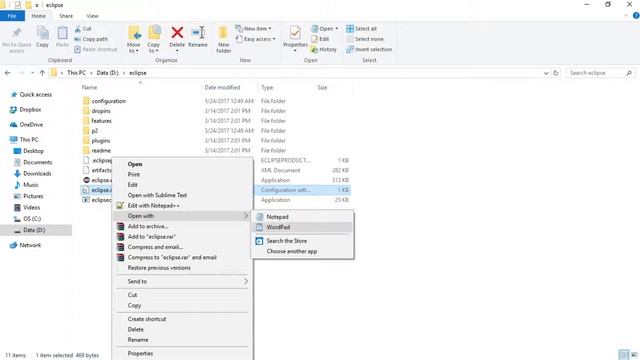The image size is (640, 360).
Task: Choose Edit with Notepad++
Action: click(153, 206)
